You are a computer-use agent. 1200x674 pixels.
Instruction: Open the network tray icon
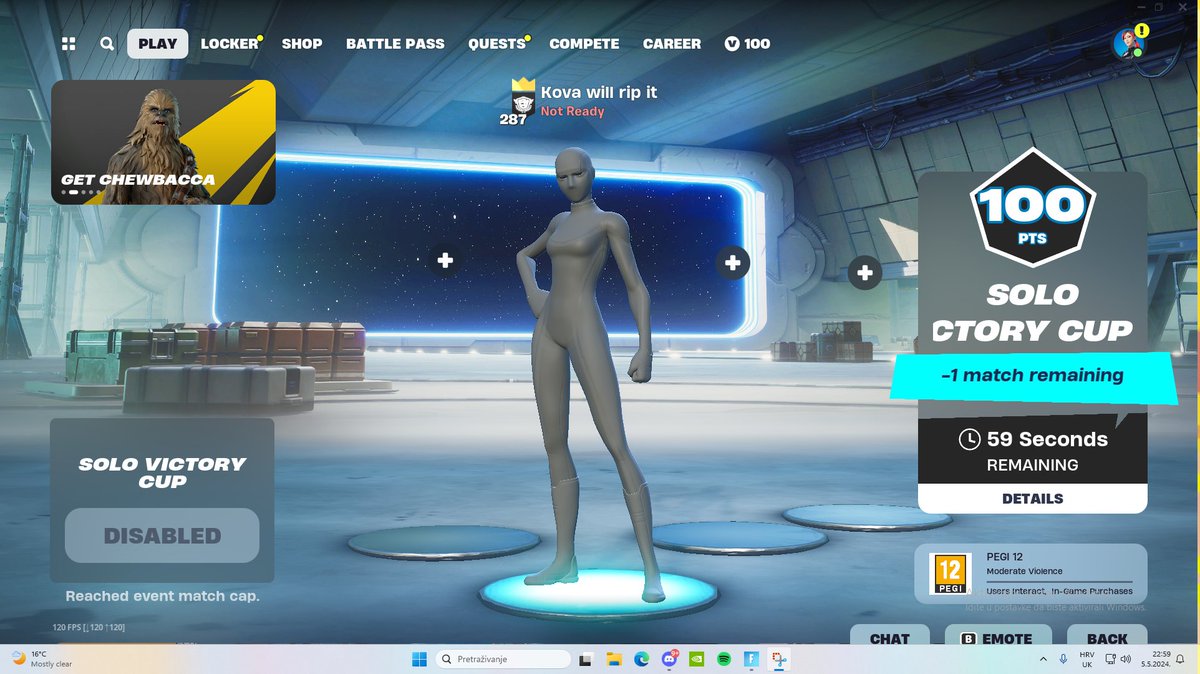click(x=1110, y=659)
